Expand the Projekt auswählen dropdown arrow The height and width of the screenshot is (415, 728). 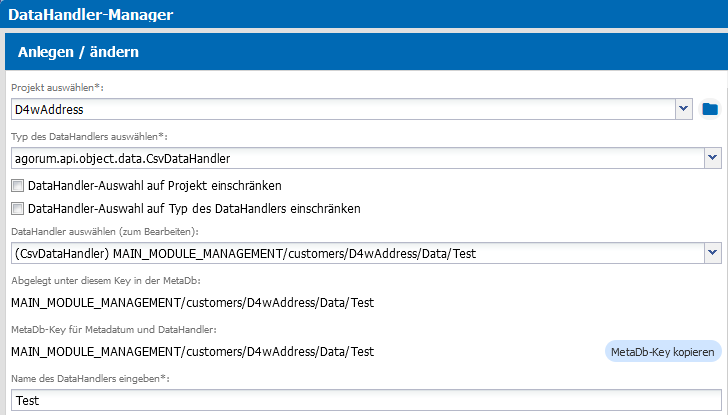(683, 109)
